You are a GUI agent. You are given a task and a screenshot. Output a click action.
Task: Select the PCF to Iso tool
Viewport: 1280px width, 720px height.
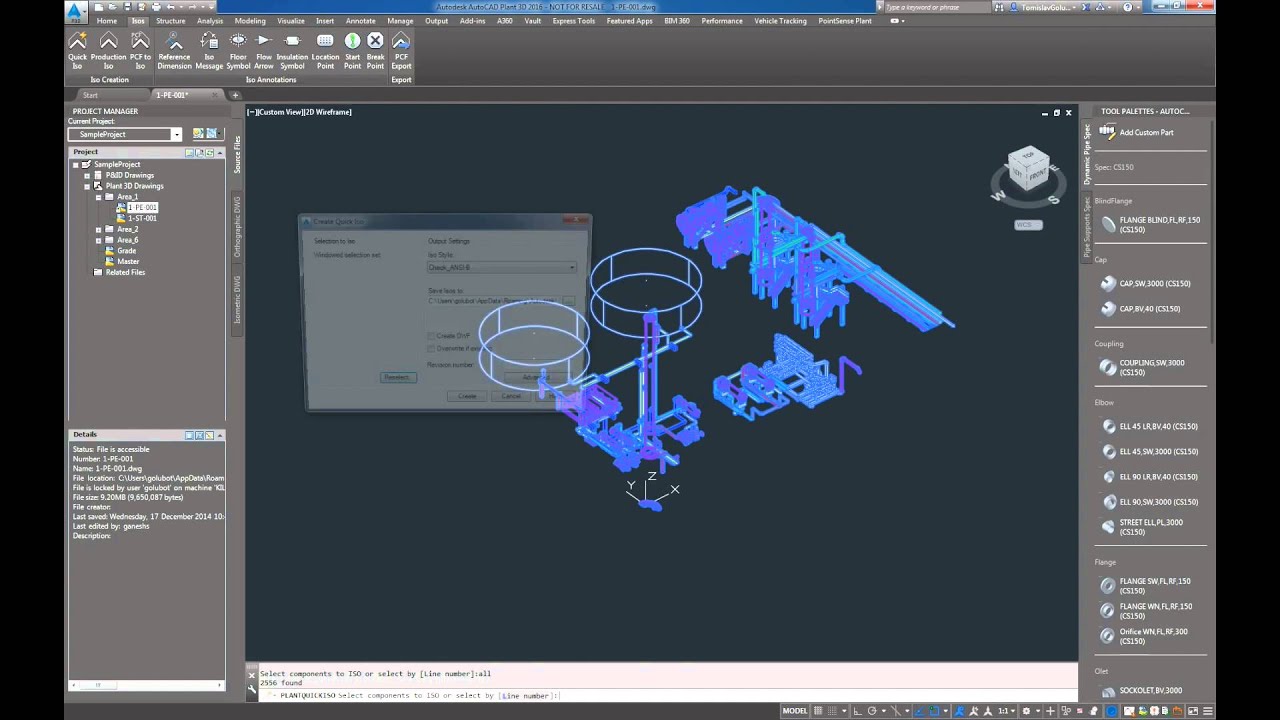click(140, 50)
